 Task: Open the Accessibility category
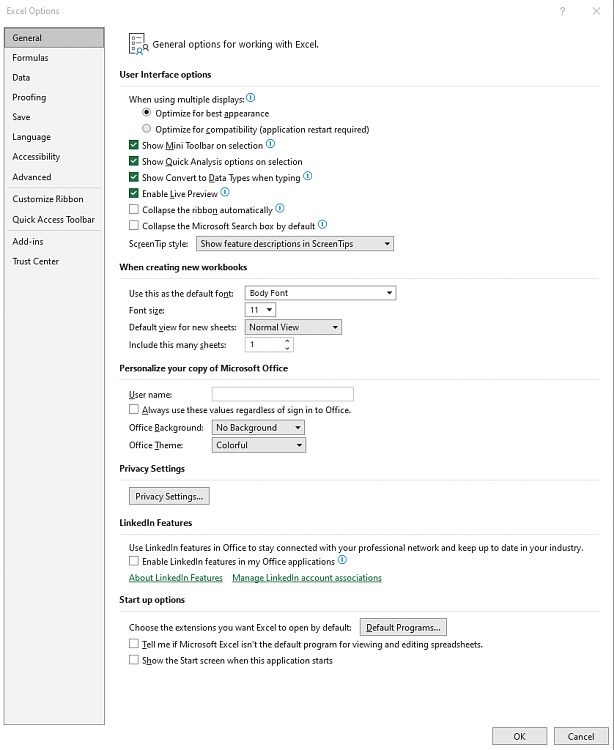tap(54, 157)
